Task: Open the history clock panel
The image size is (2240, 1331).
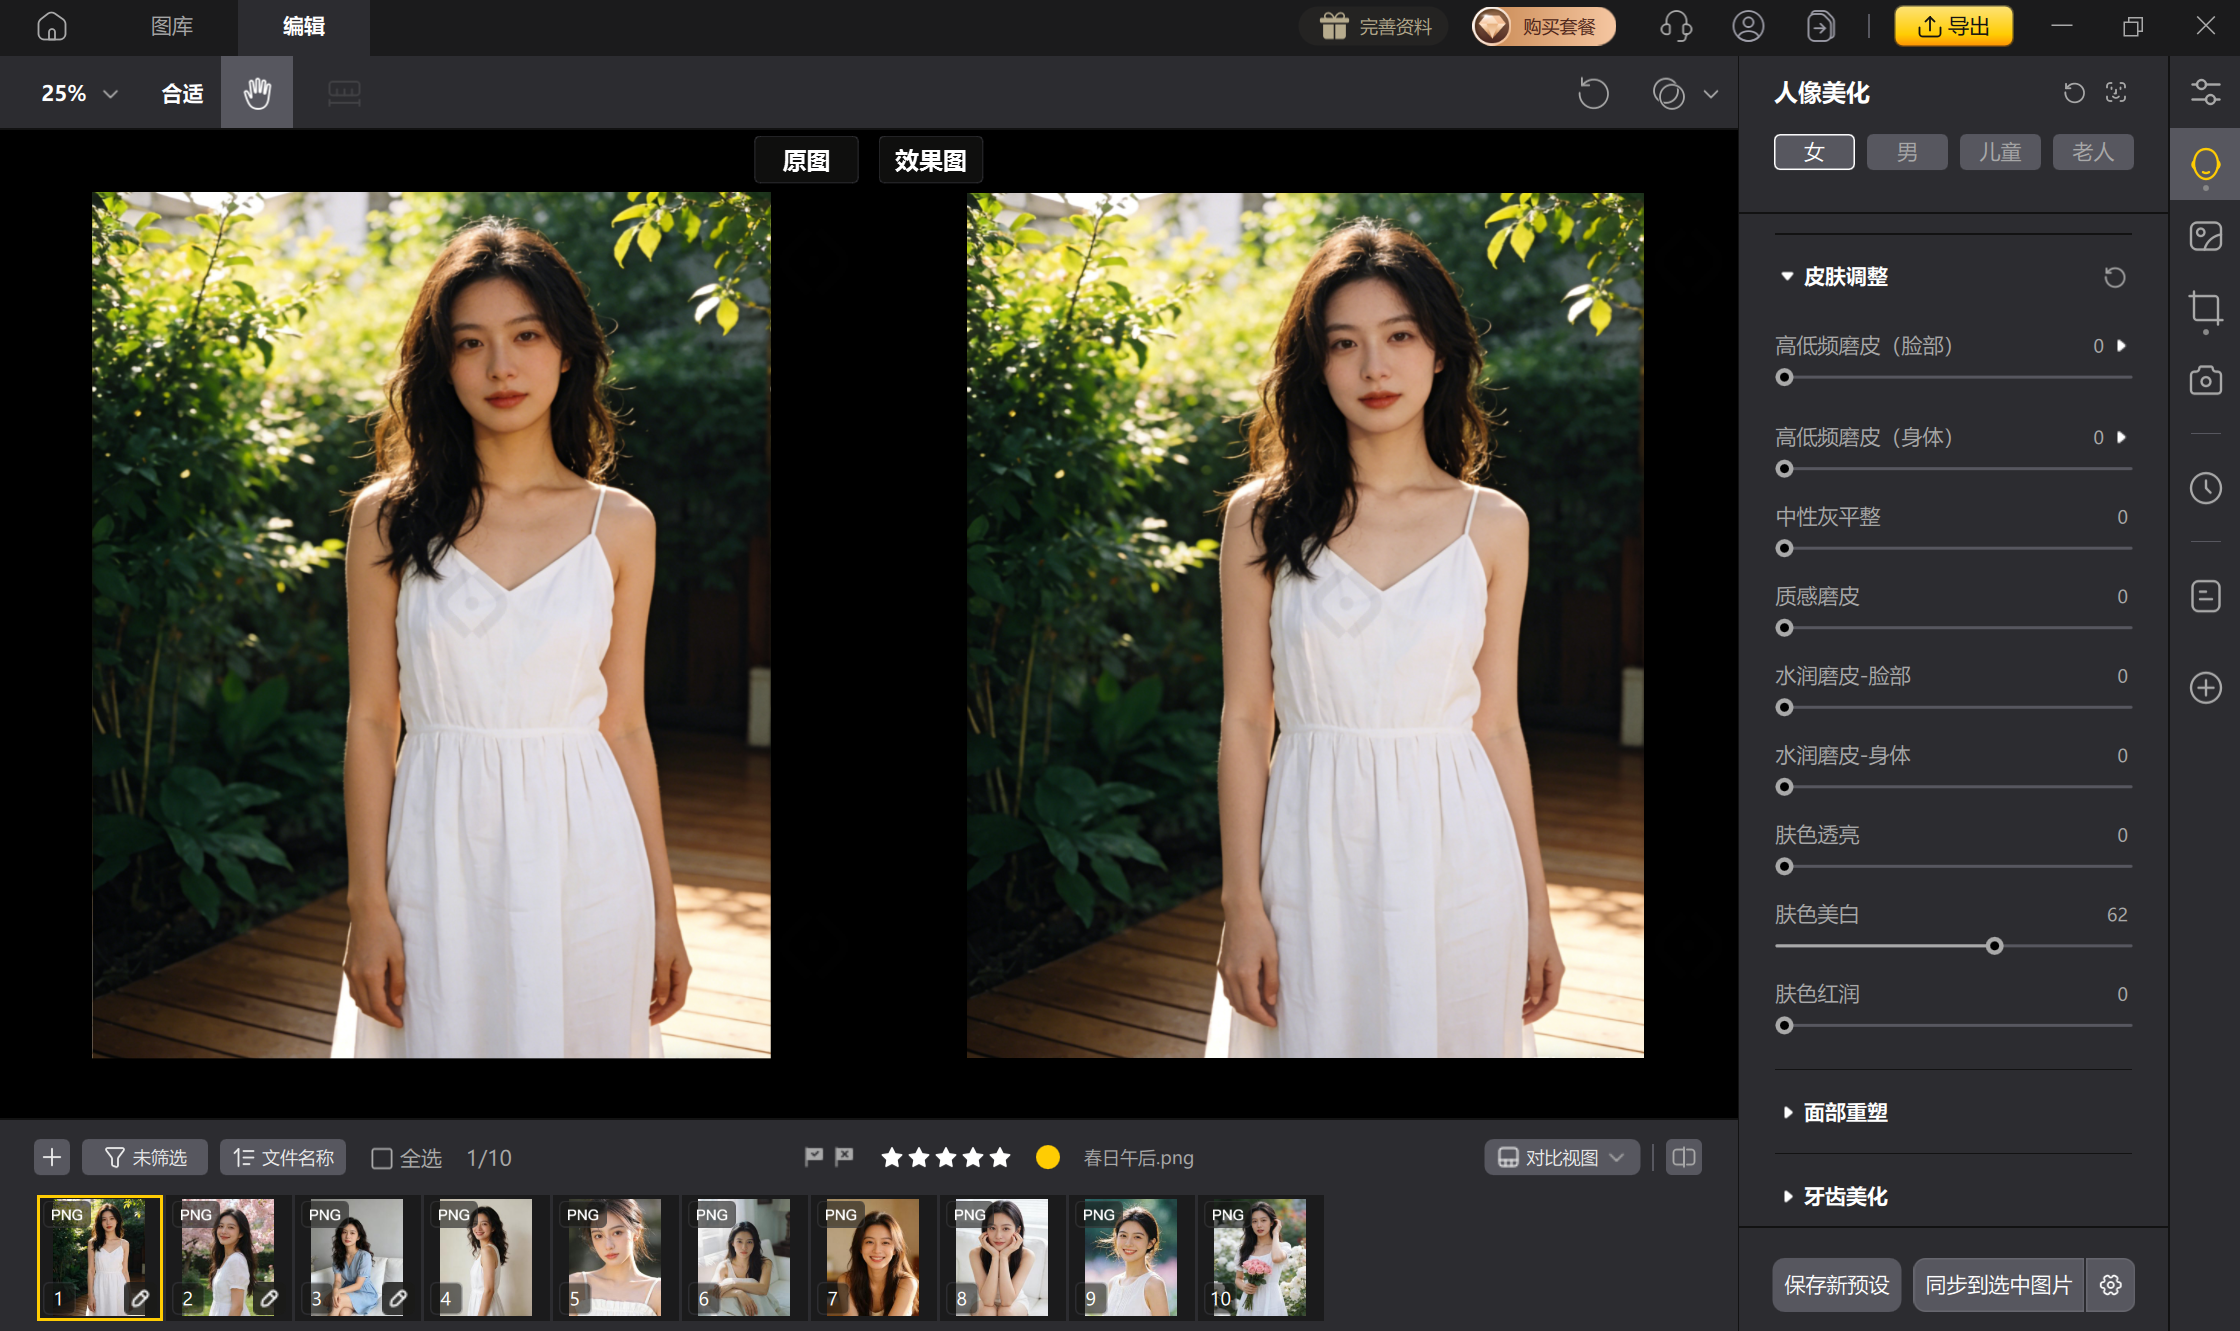Action: click(2205, 488)
